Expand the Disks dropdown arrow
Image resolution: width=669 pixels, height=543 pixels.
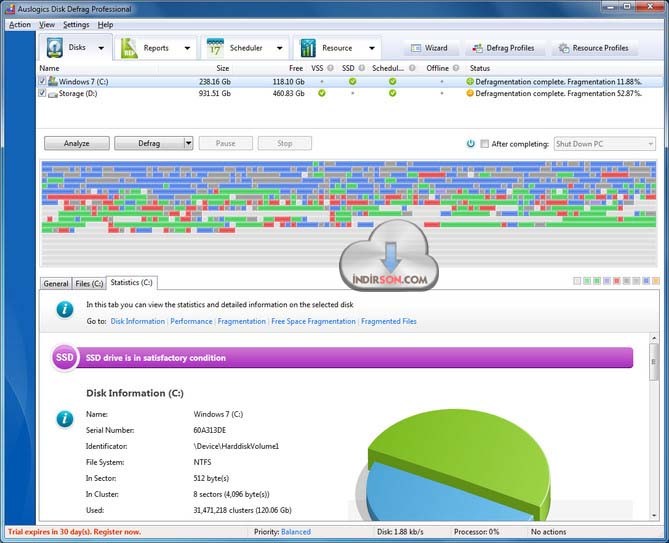pyautogui.click(x=101, y=48)
